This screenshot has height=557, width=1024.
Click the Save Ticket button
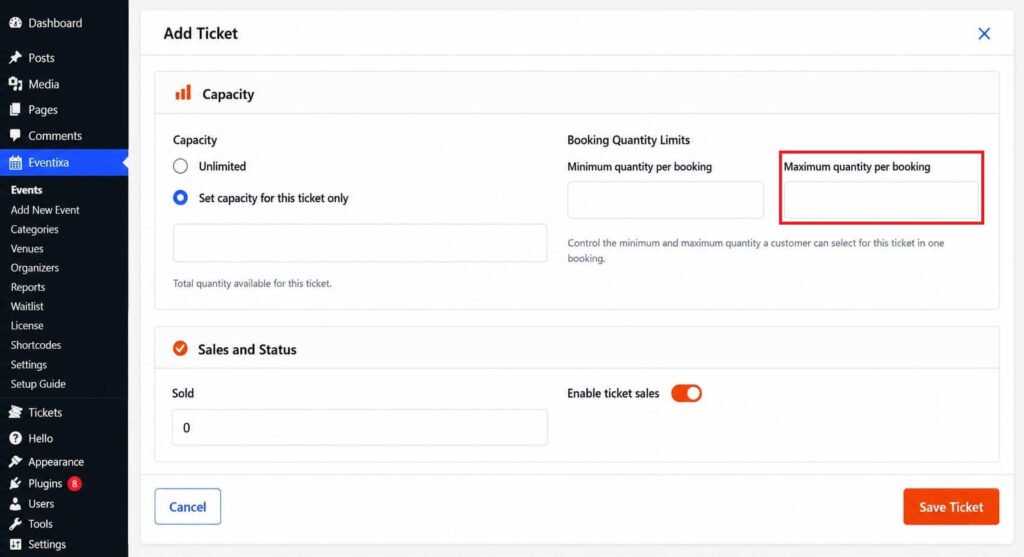951,507
